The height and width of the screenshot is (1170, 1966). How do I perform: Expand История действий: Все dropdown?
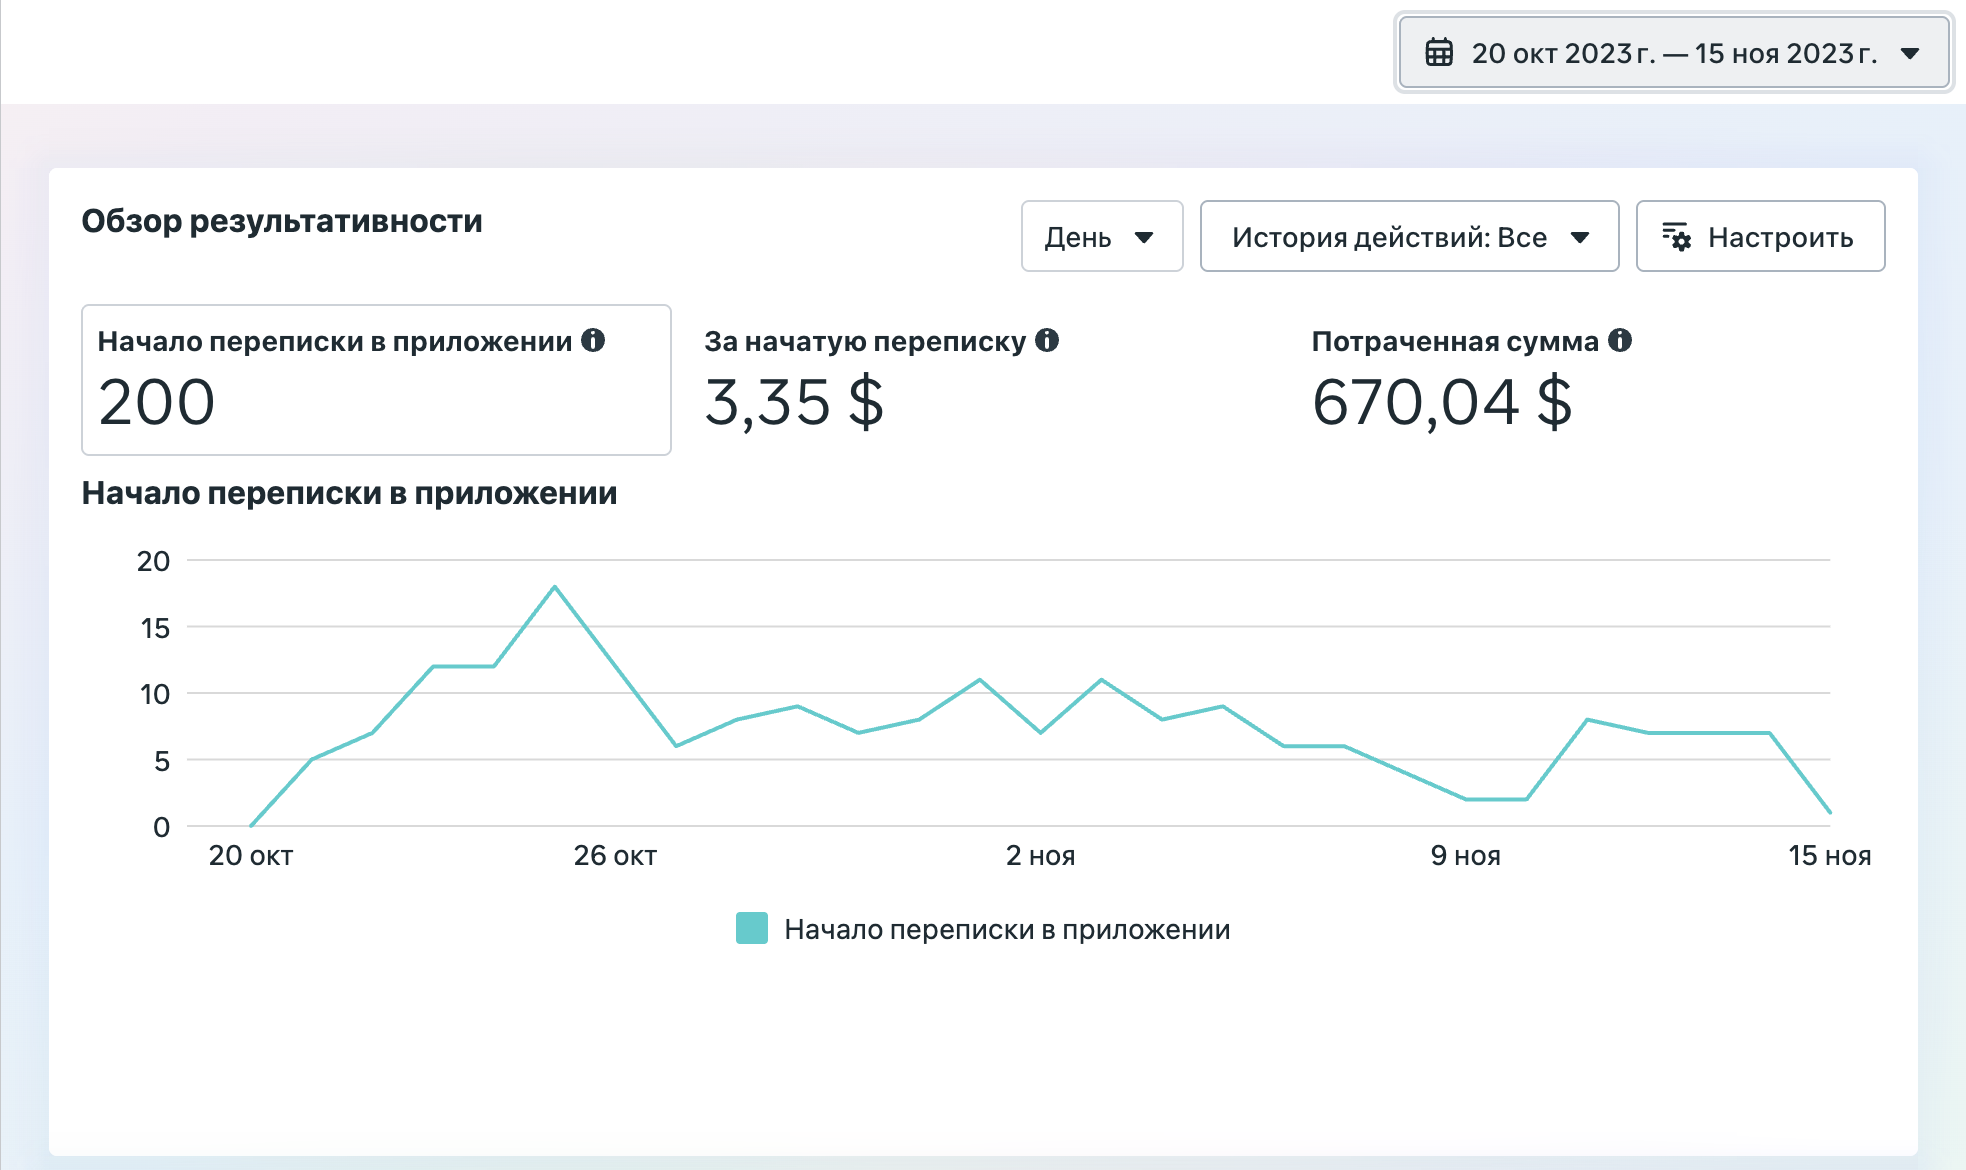(1409, 236)
